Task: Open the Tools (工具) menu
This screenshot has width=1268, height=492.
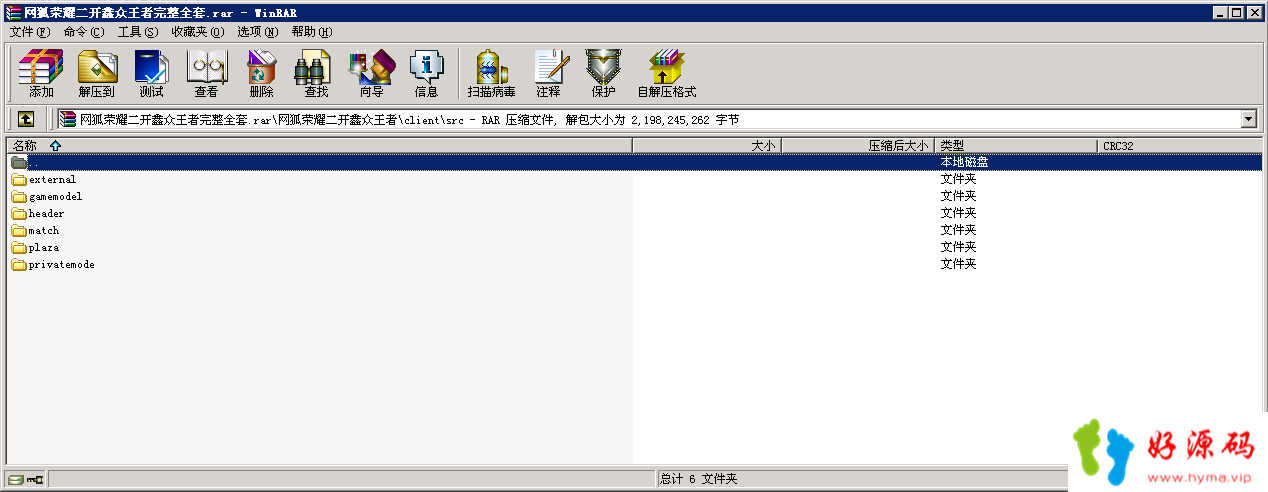Action: pyautogui.click(x=137, y=32)
